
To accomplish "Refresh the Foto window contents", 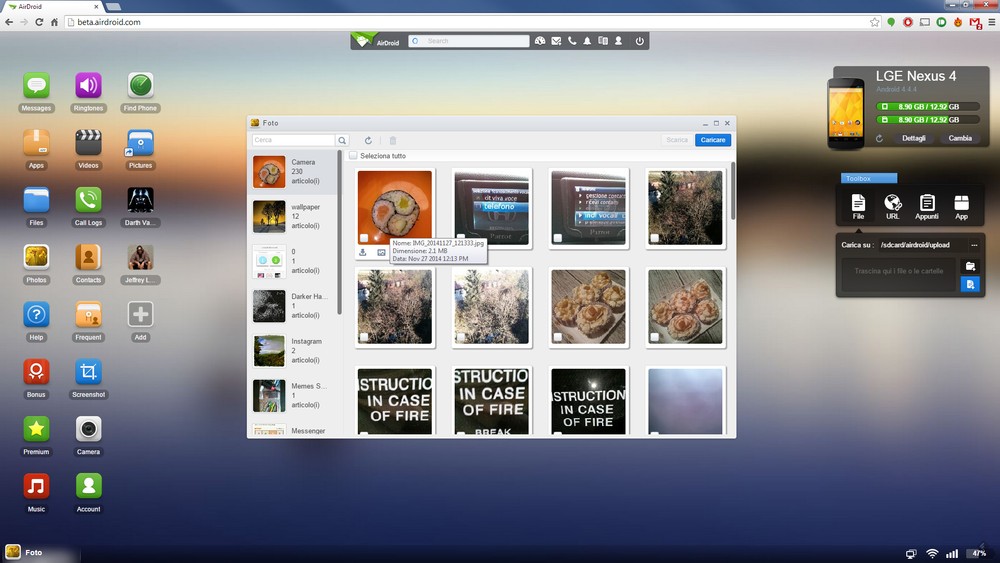I will click(368, 141).
